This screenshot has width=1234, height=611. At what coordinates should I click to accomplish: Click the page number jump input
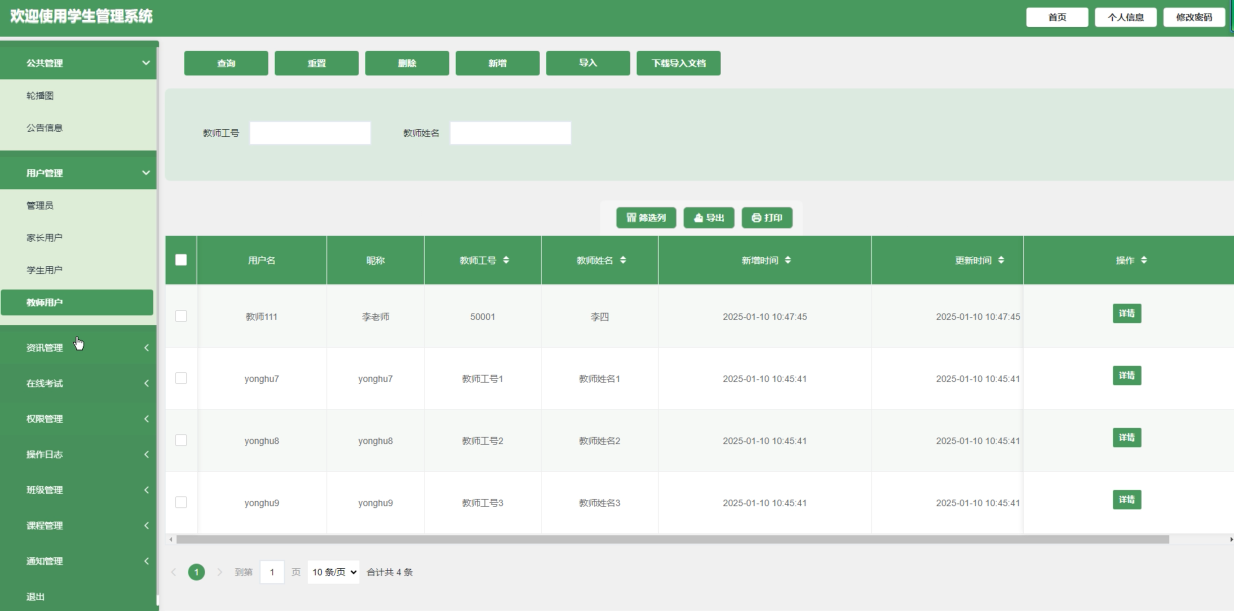pos(272,572)
